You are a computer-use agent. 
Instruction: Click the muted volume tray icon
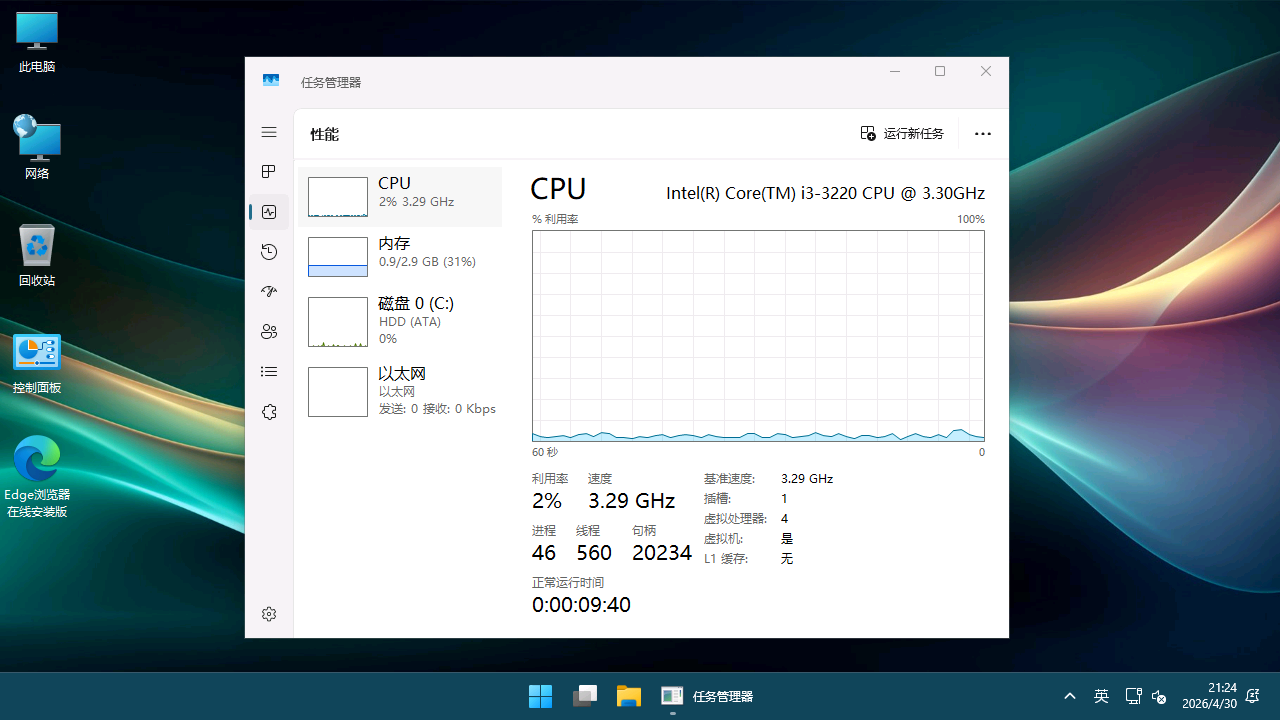coord(1159,696)
